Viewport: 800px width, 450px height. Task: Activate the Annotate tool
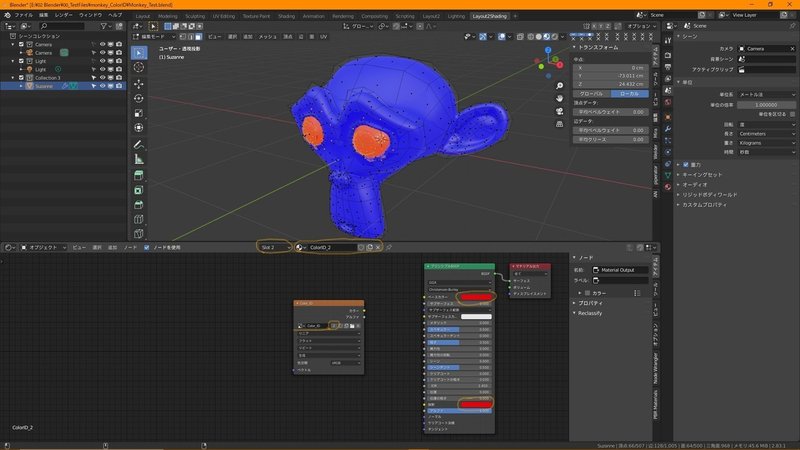pyautogui.click(x=139, y=145)
